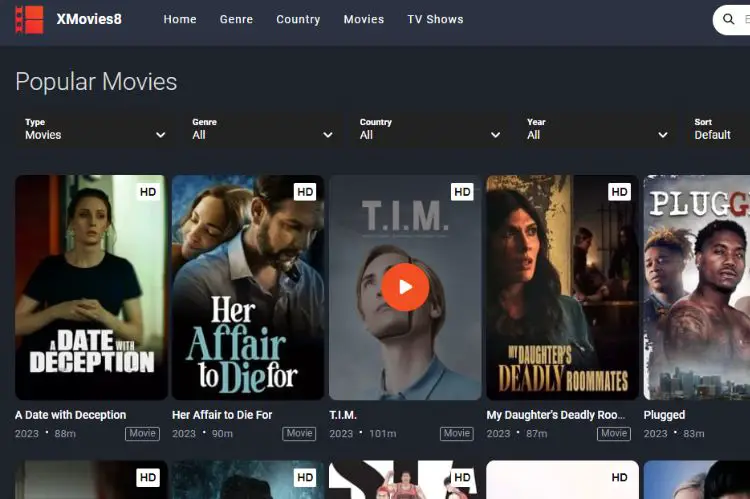Click Movie tag under T.I.M.

pos(457,433)
